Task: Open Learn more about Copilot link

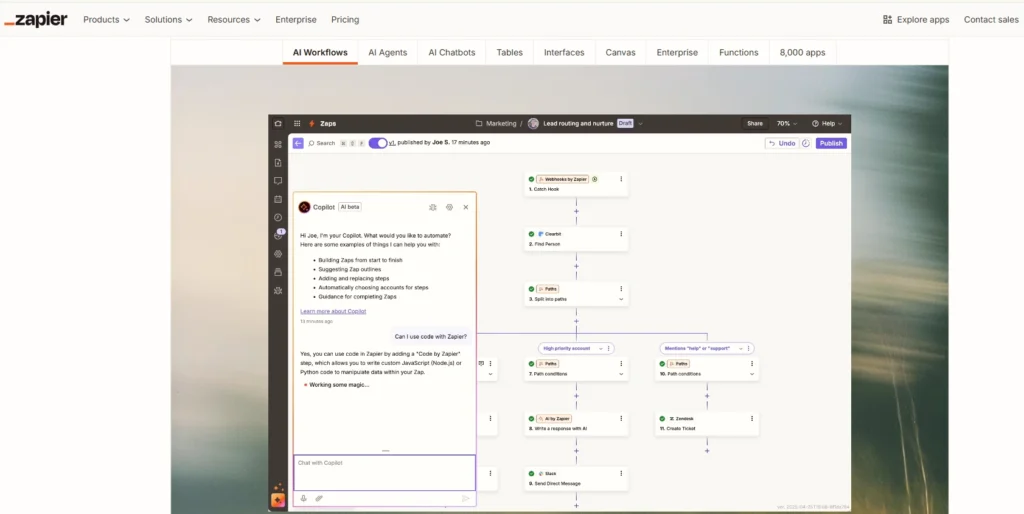Action: [333, 311]
